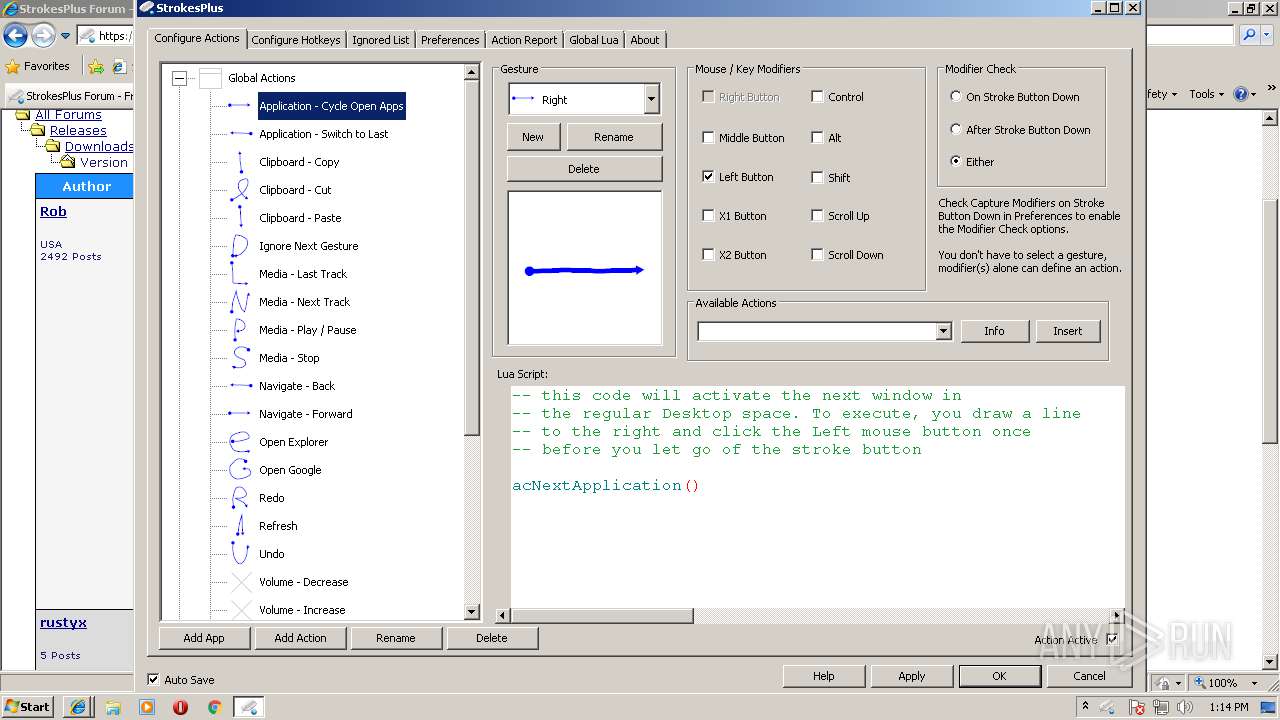Toggle Shift key modifier

click(x=818, y=177)
